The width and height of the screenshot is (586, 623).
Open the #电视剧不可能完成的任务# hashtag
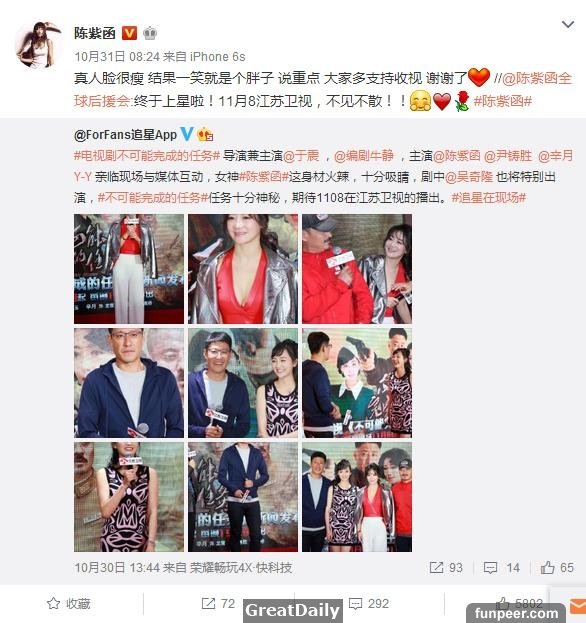tap(147, 155)
